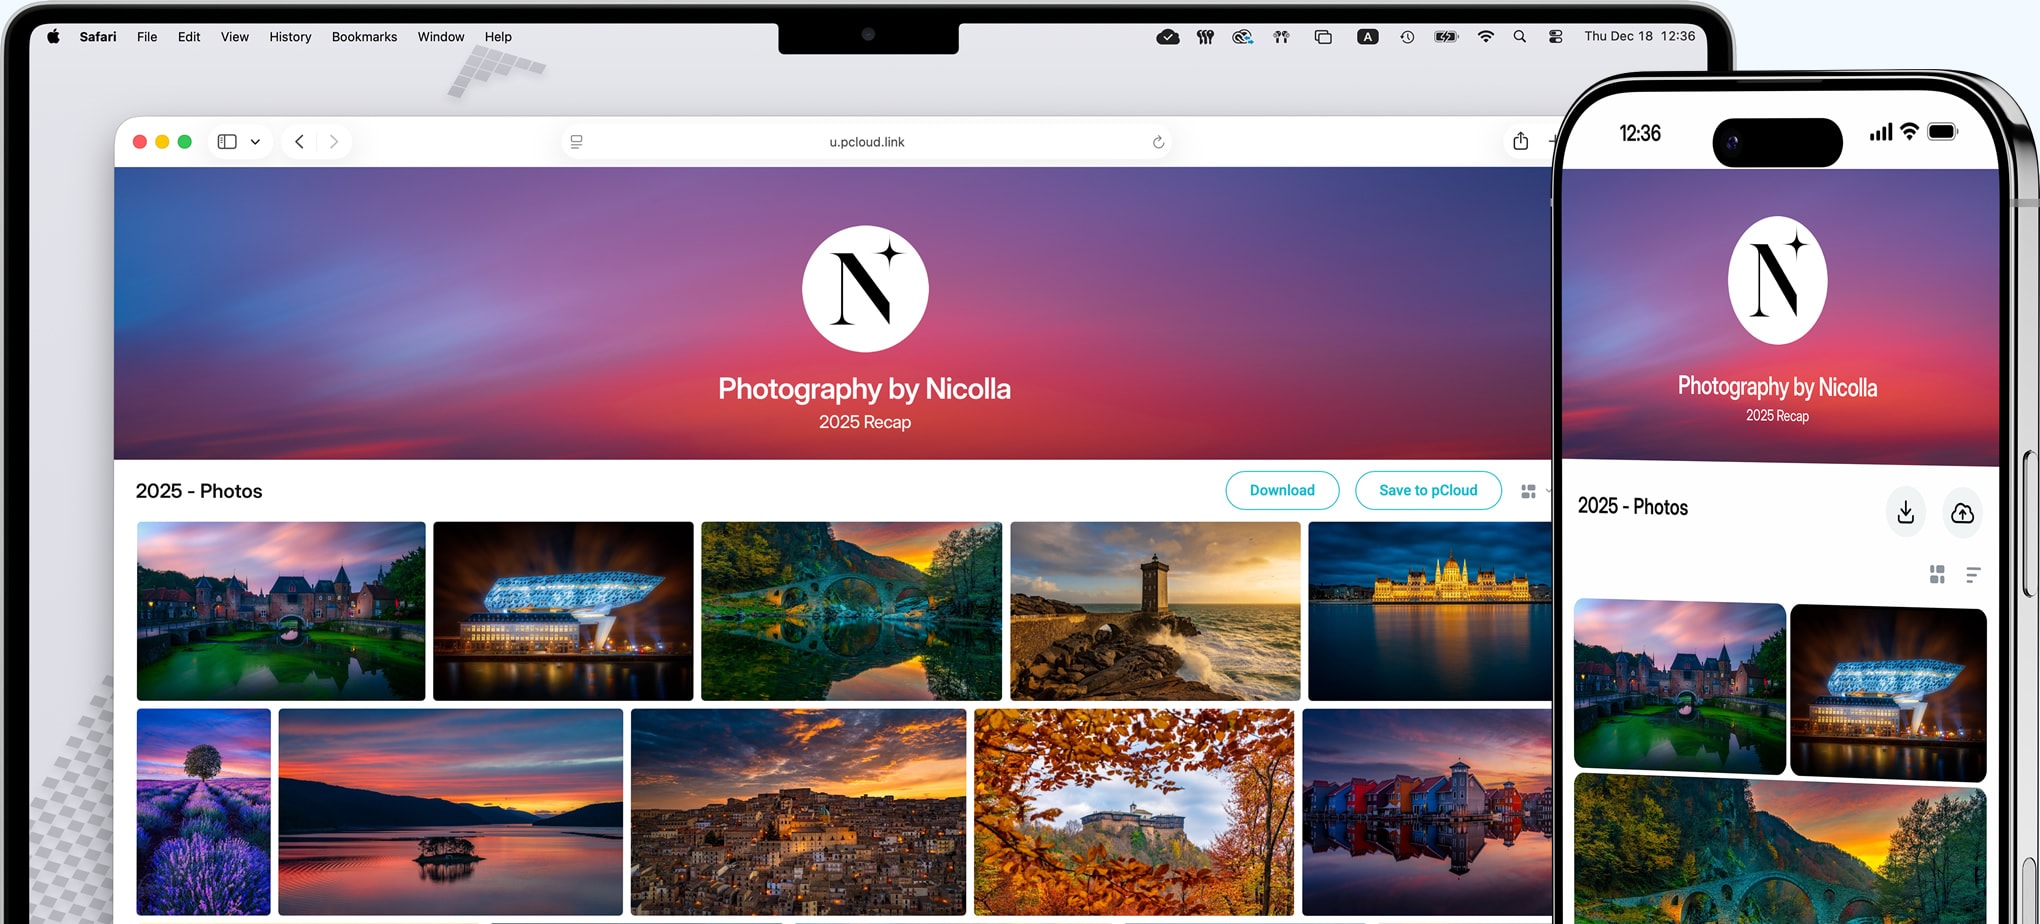Open the Apple menu
Screen dimensions: 2040x924
(53, 37)
